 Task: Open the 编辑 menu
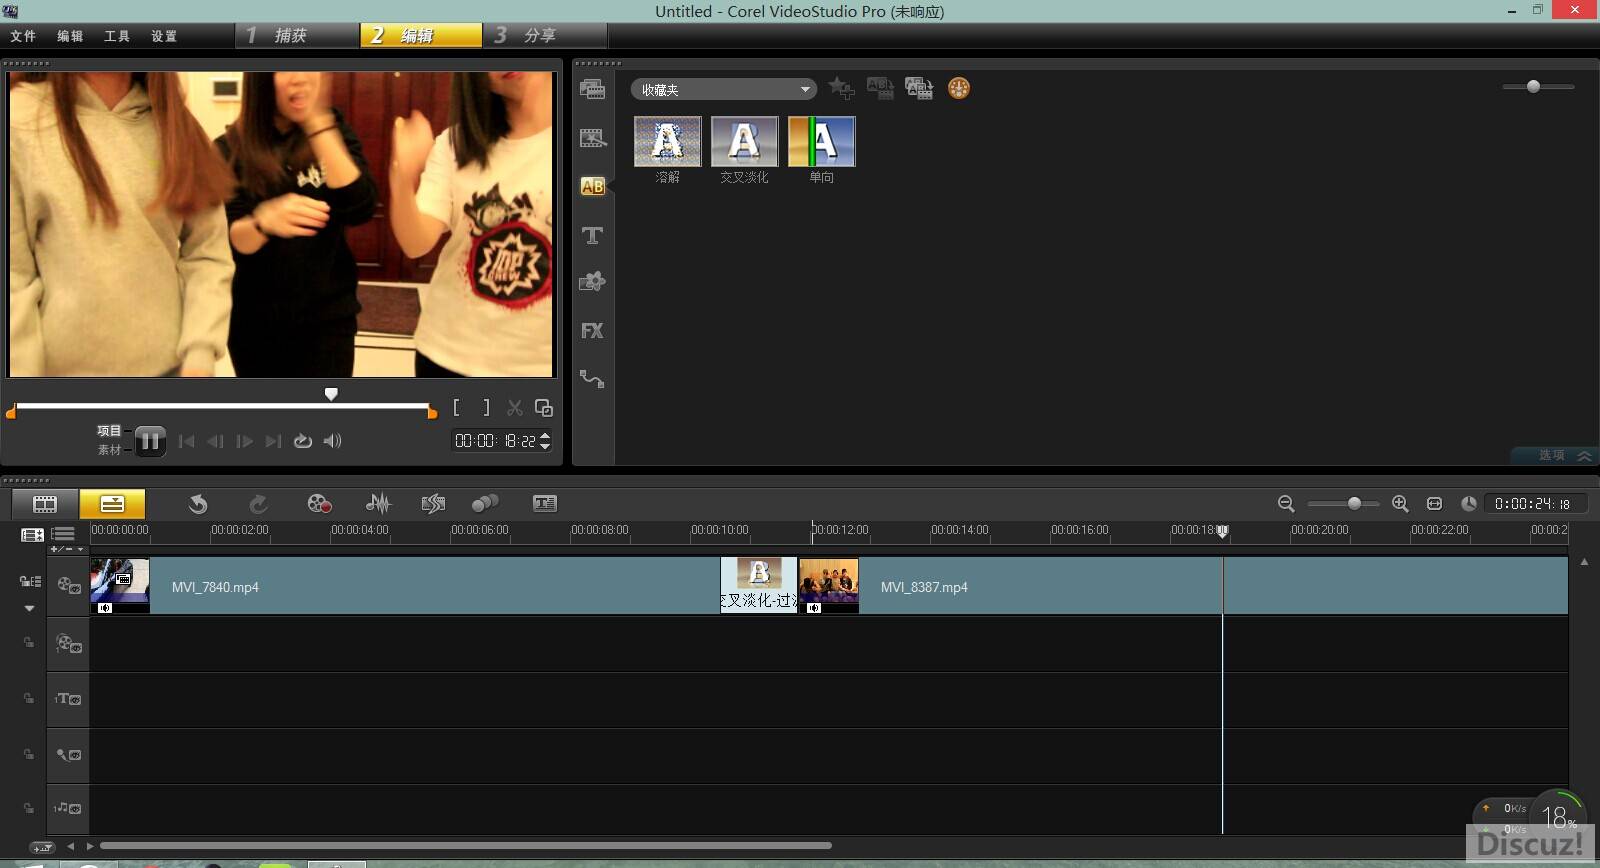70,36
